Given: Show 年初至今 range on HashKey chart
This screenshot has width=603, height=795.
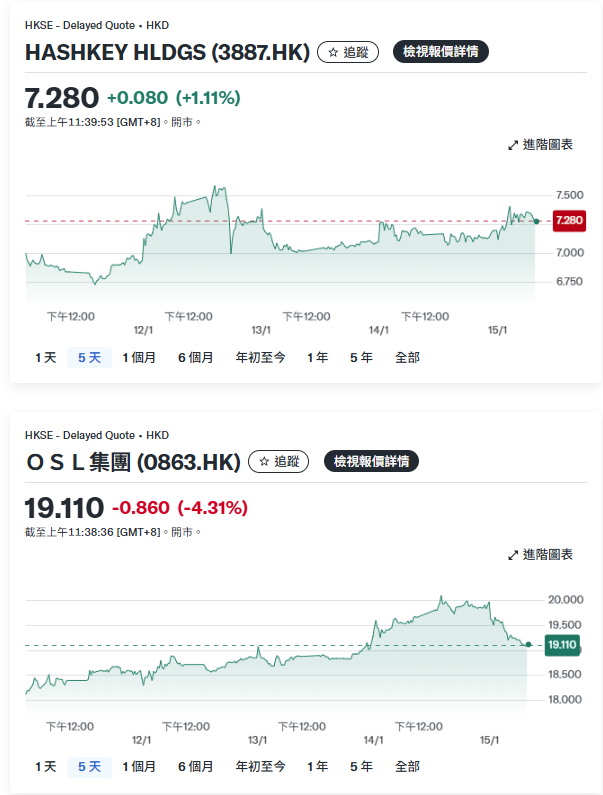Looking at the screenshot, I should (x=260, y=357).
